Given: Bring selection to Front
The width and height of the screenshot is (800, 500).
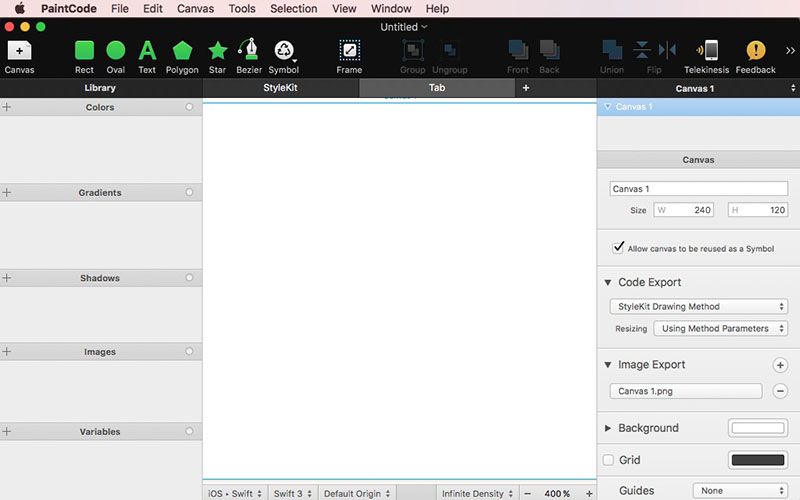Looking at the screenshot, I should tap(518, 57).
